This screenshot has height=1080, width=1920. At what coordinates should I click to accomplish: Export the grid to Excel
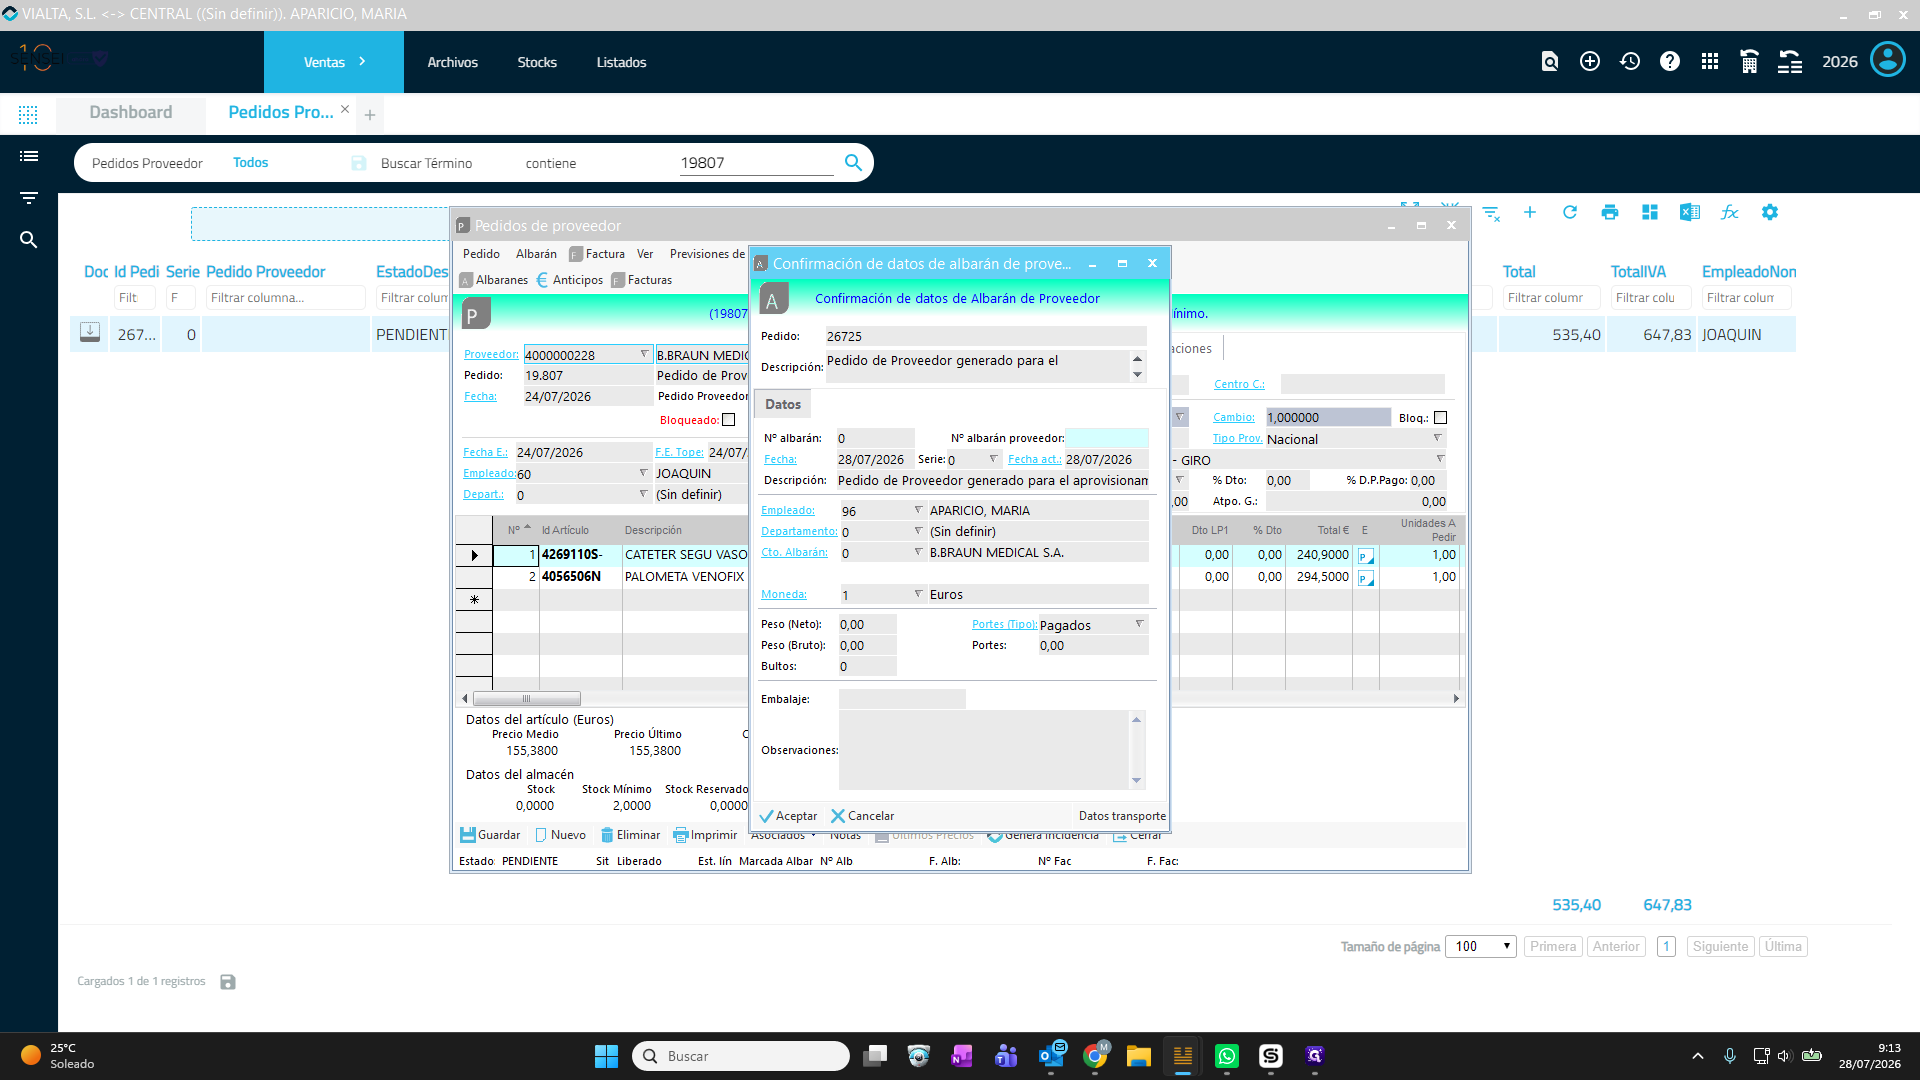pos(1690,212)
